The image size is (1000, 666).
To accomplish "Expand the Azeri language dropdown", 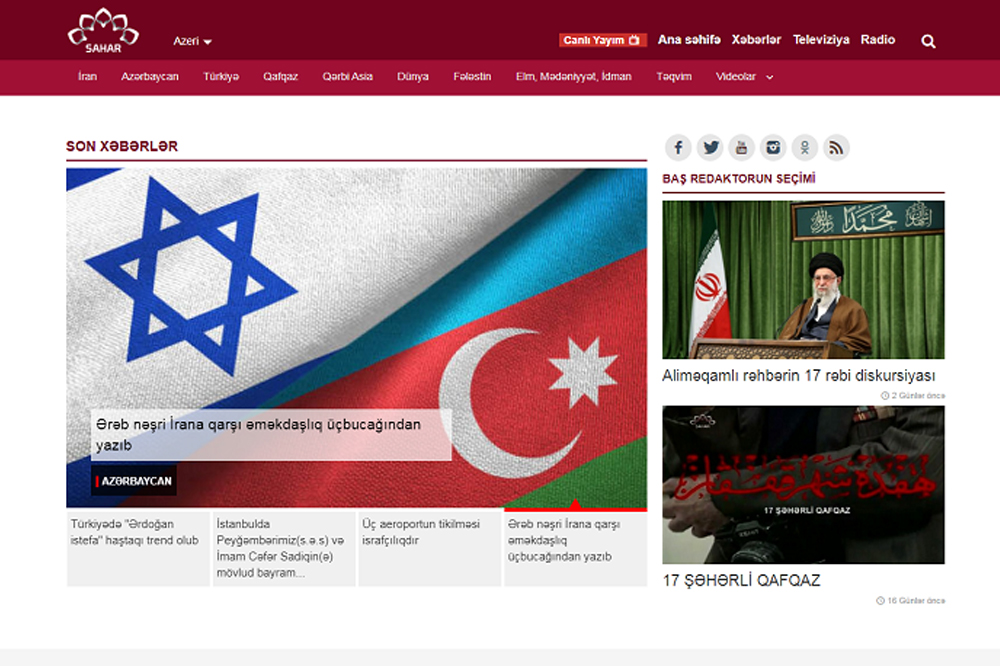I will coord(192,41).
